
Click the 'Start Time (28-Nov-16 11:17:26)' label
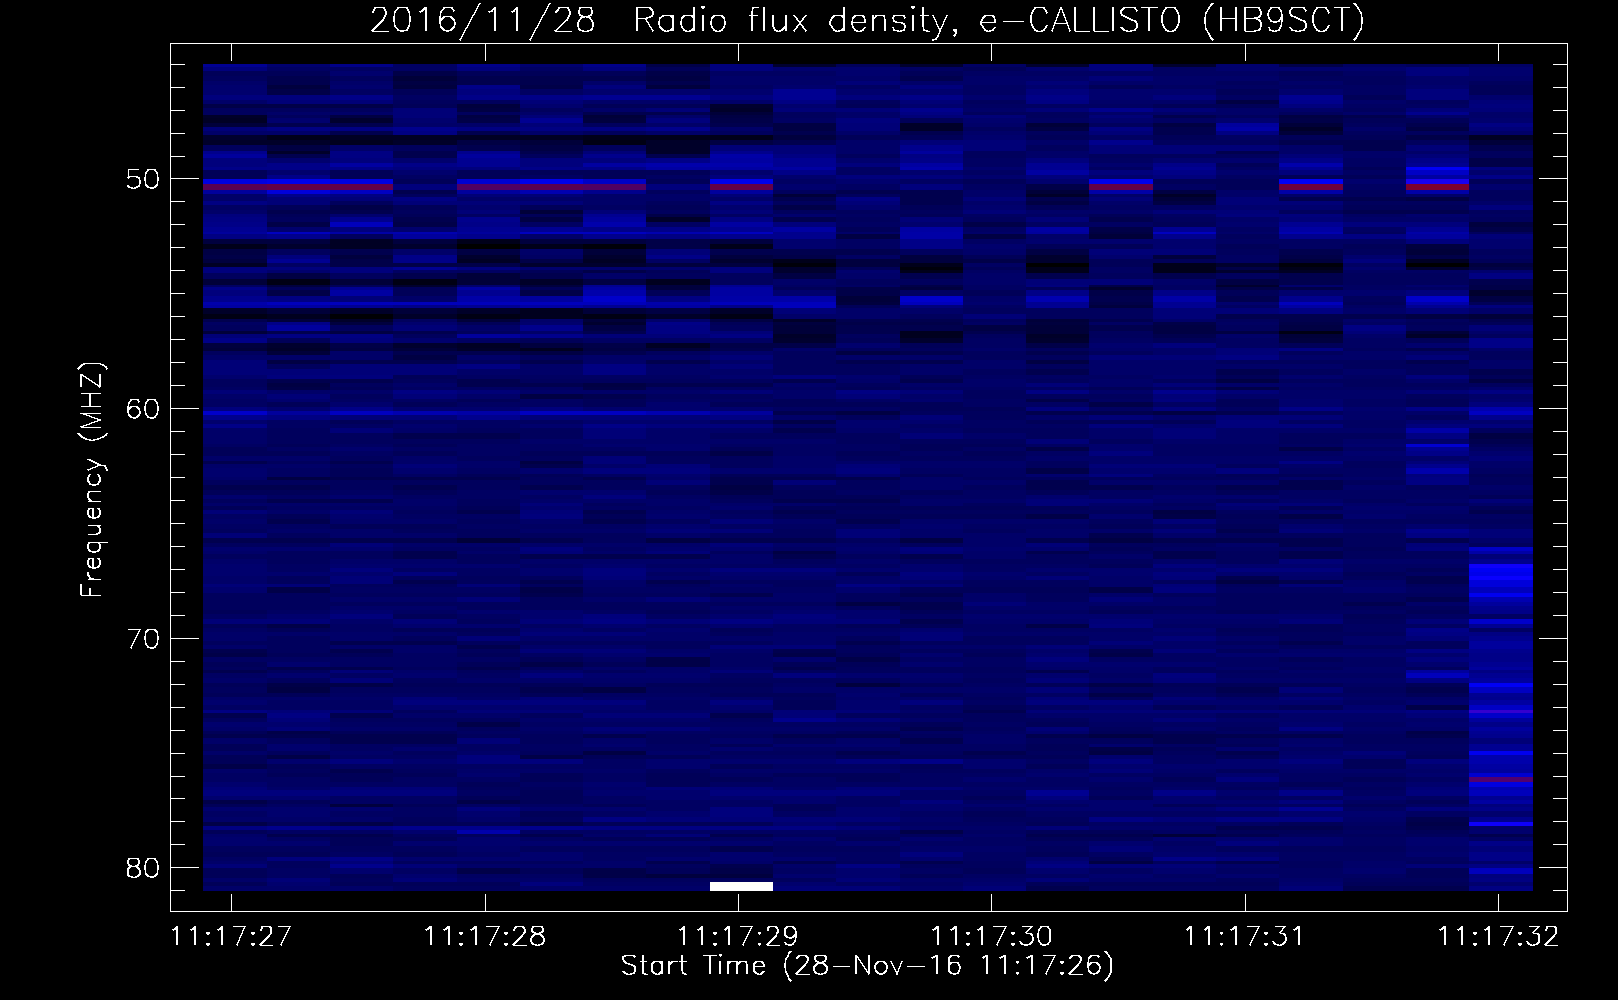pyautogui.click(x=867, y=966)
